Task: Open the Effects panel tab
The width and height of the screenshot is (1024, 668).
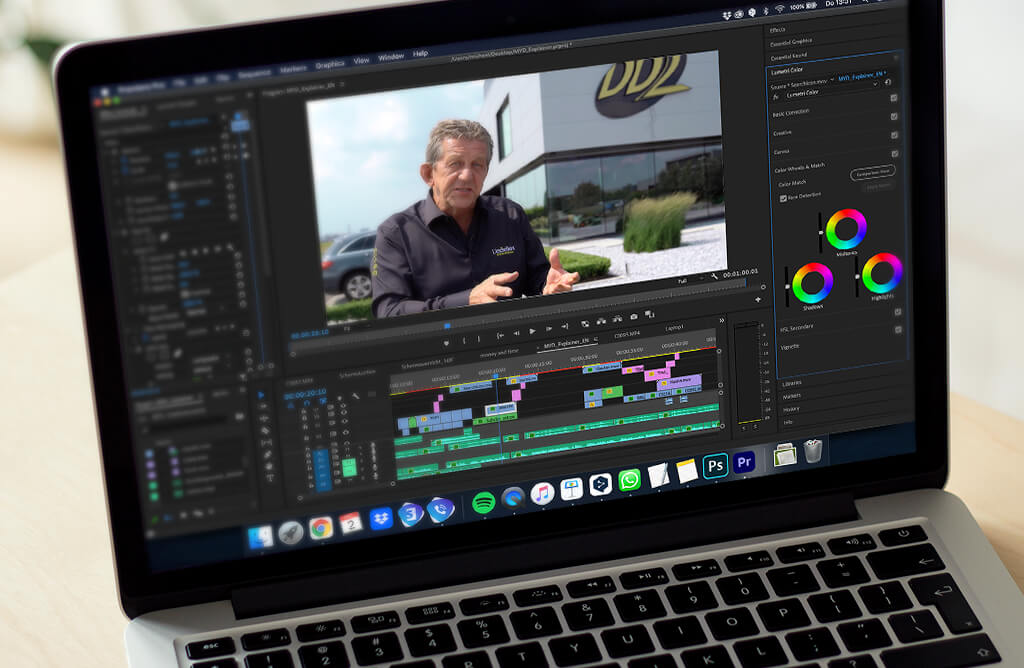Action: 777,30
